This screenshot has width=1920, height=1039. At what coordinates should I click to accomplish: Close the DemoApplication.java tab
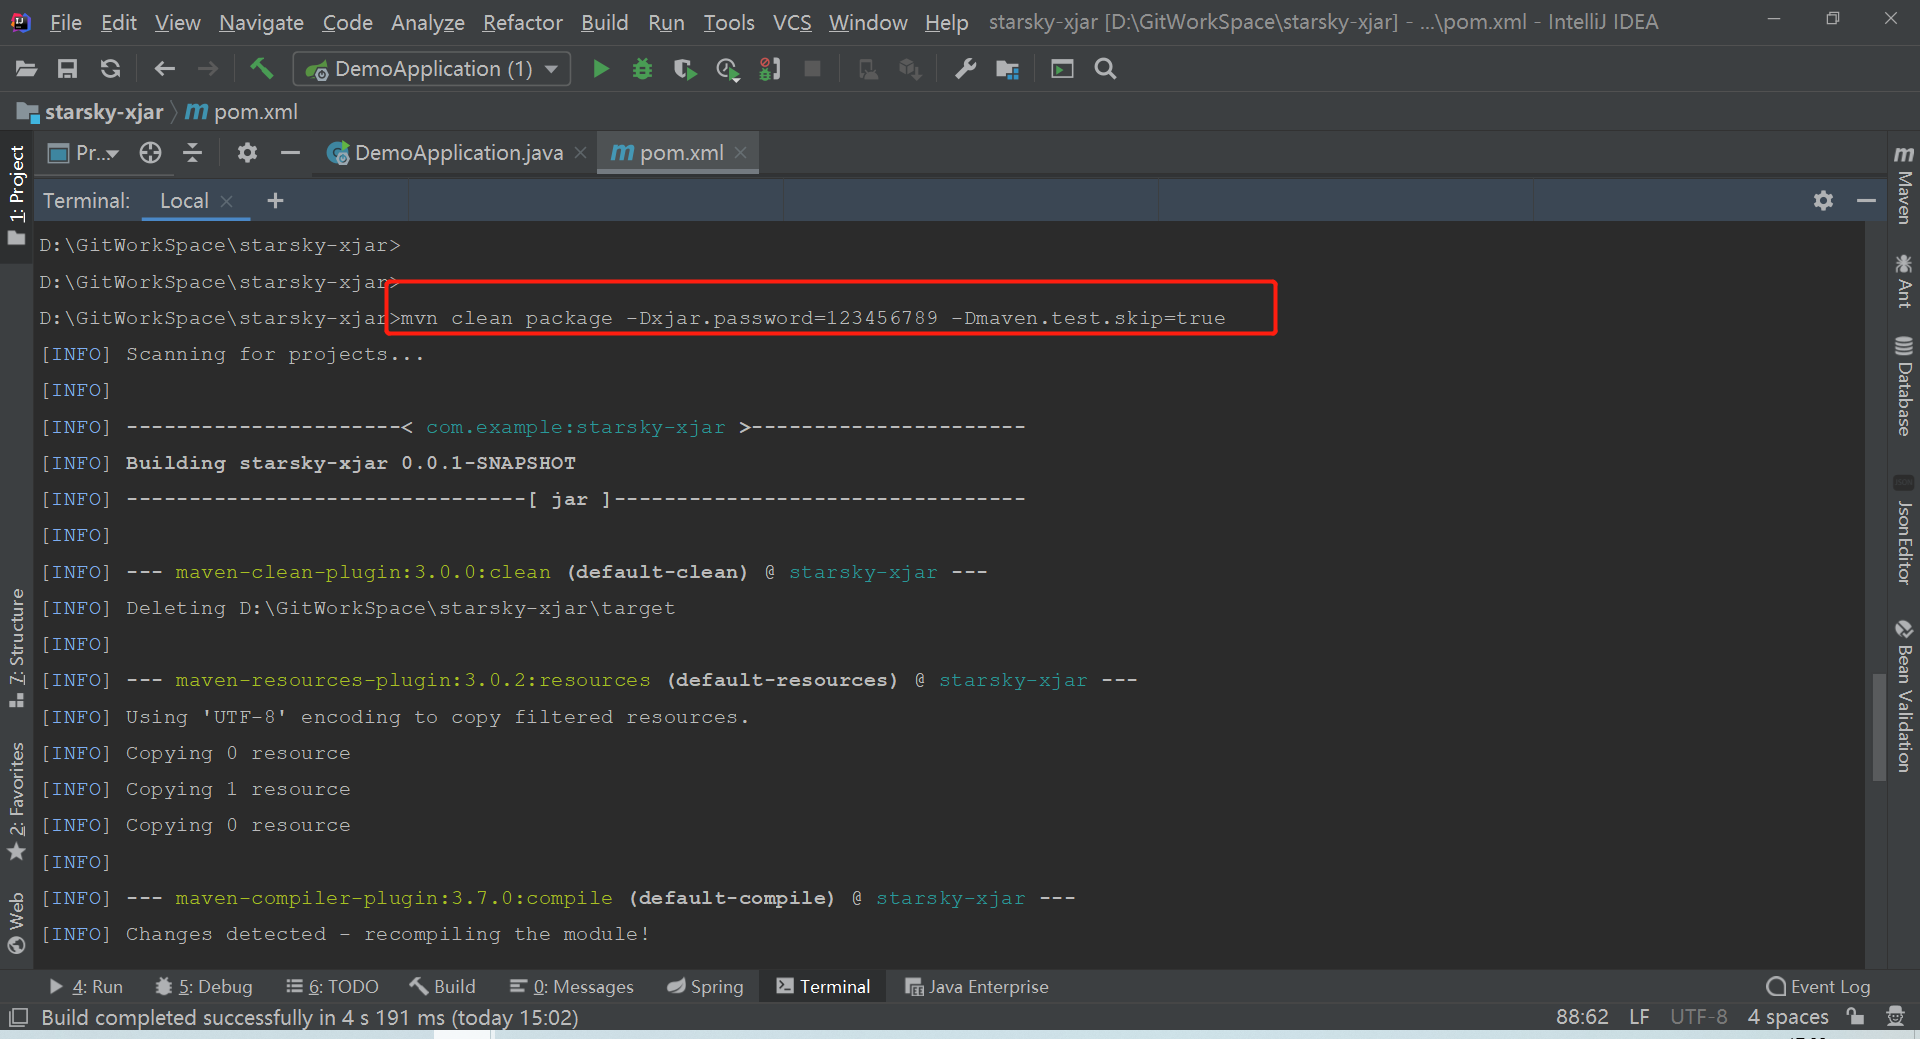click(x=580, y=153)
